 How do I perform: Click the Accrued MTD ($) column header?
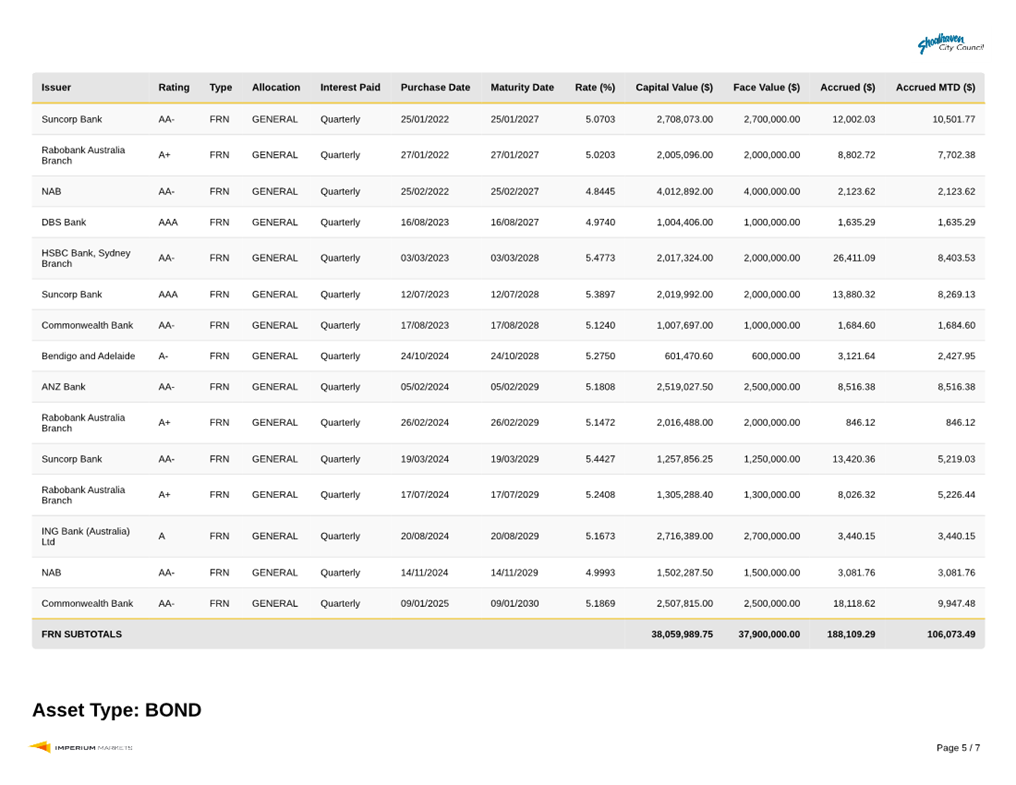(x=936, y=88)
